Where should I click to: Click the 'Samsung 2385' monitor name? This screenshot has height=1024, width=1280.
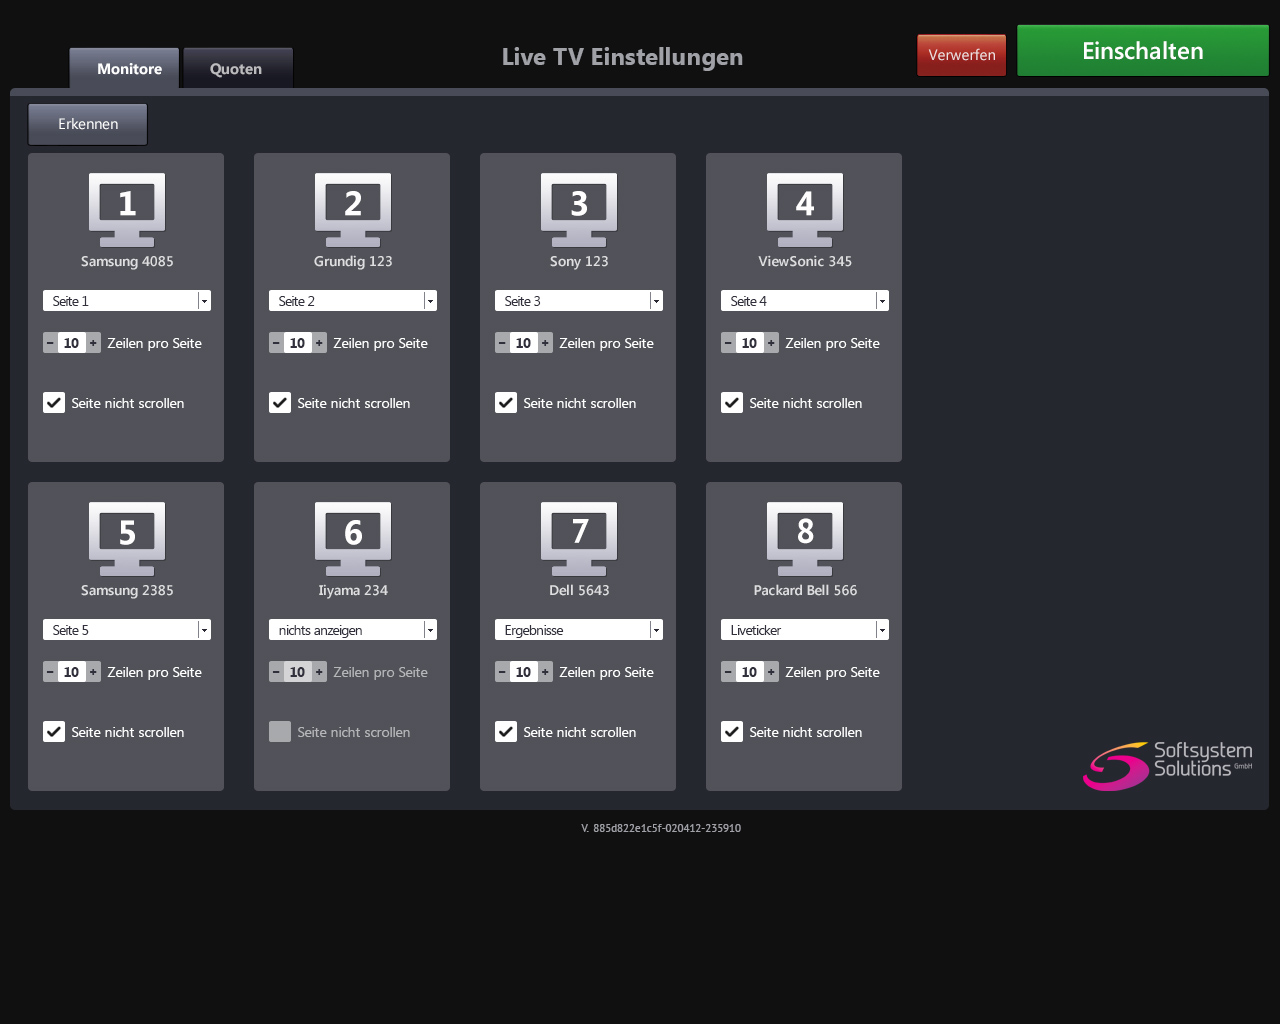pyautogui.click(x=127, y=591)
